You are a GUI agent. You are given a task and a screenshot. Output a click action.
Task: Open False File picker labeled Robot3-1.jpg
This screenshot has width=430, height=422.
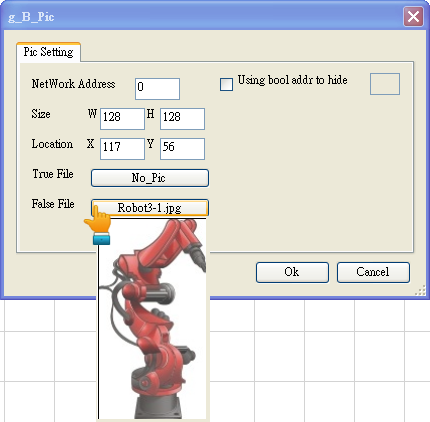[x=150, y=208]
